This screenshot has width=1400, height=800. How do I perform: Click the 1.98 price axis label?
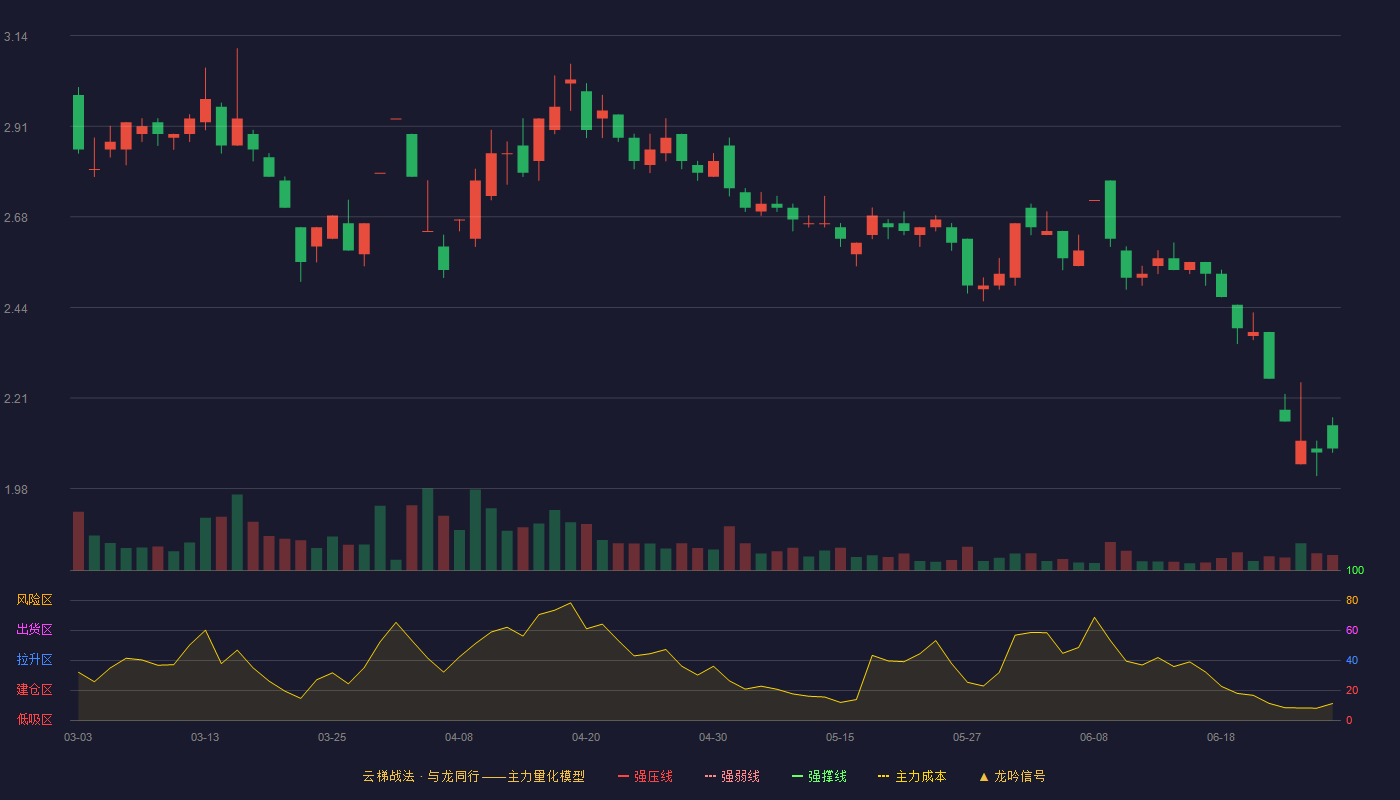click(16, 490)
